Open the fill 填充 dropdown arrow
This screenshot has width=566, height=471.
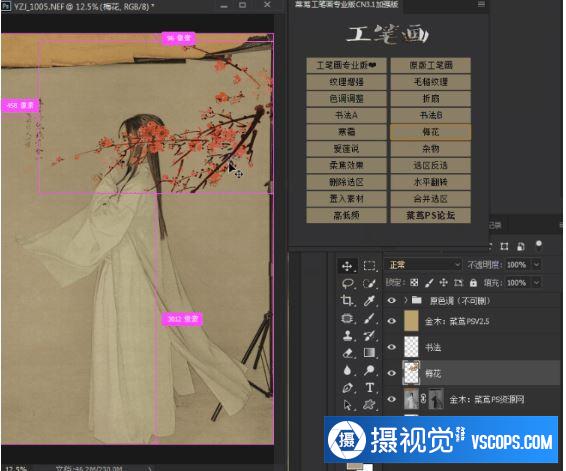tap(537, 283)
